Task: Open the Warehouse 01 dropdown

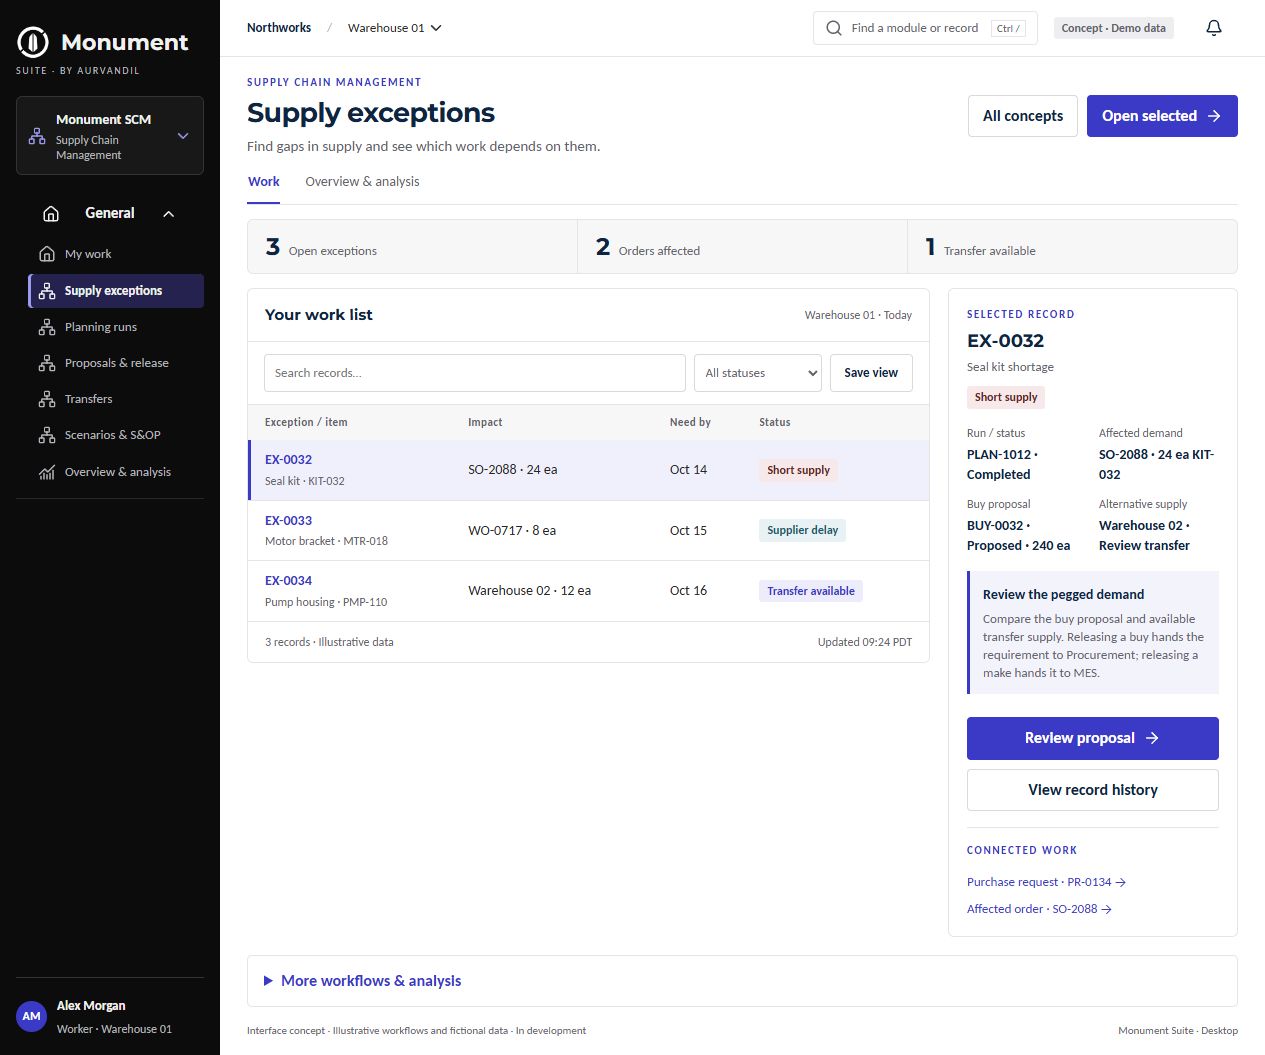Action: (x=394, y=28)
